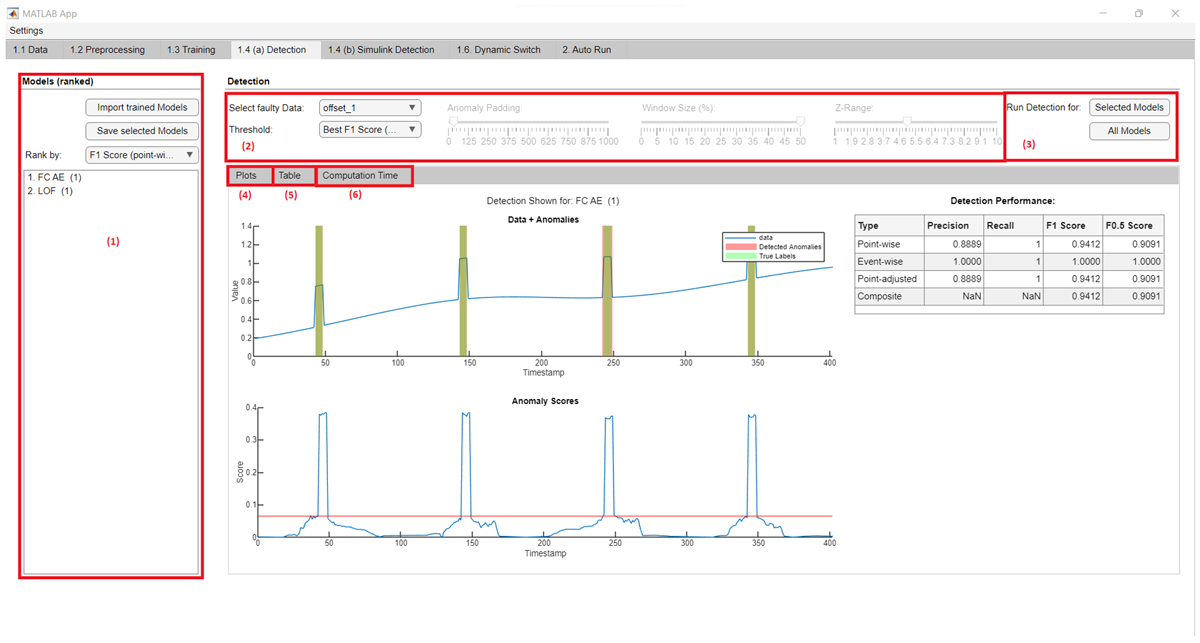
Task: Open the 1.2 Preprocessing tab
Action: pos(107,49)
